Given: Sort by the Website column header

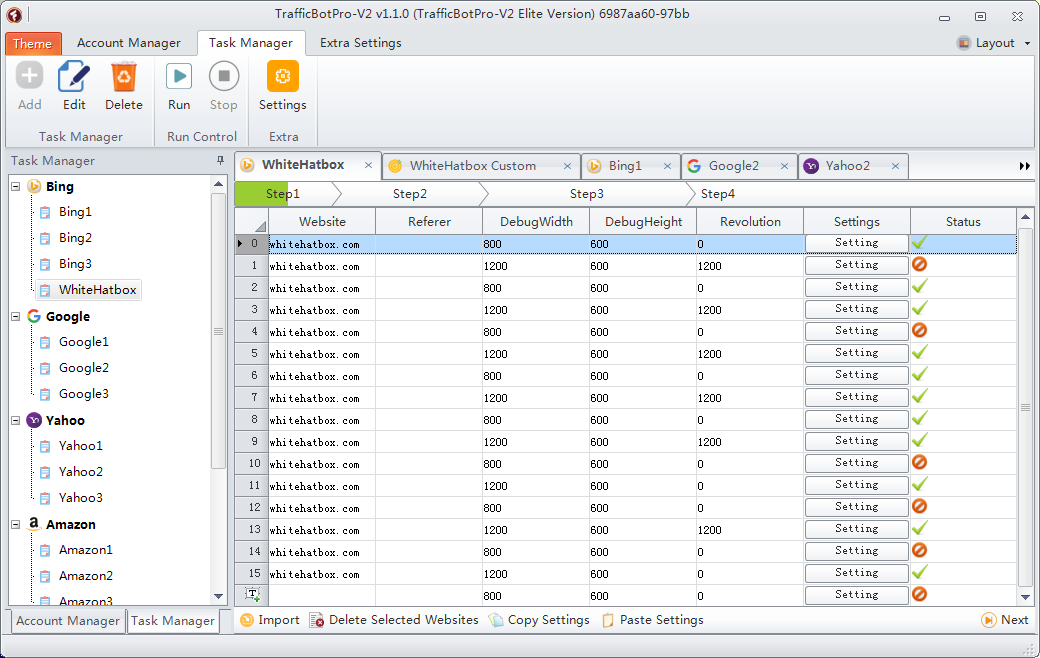Looking at the screenshot, I should click(322, 222).
